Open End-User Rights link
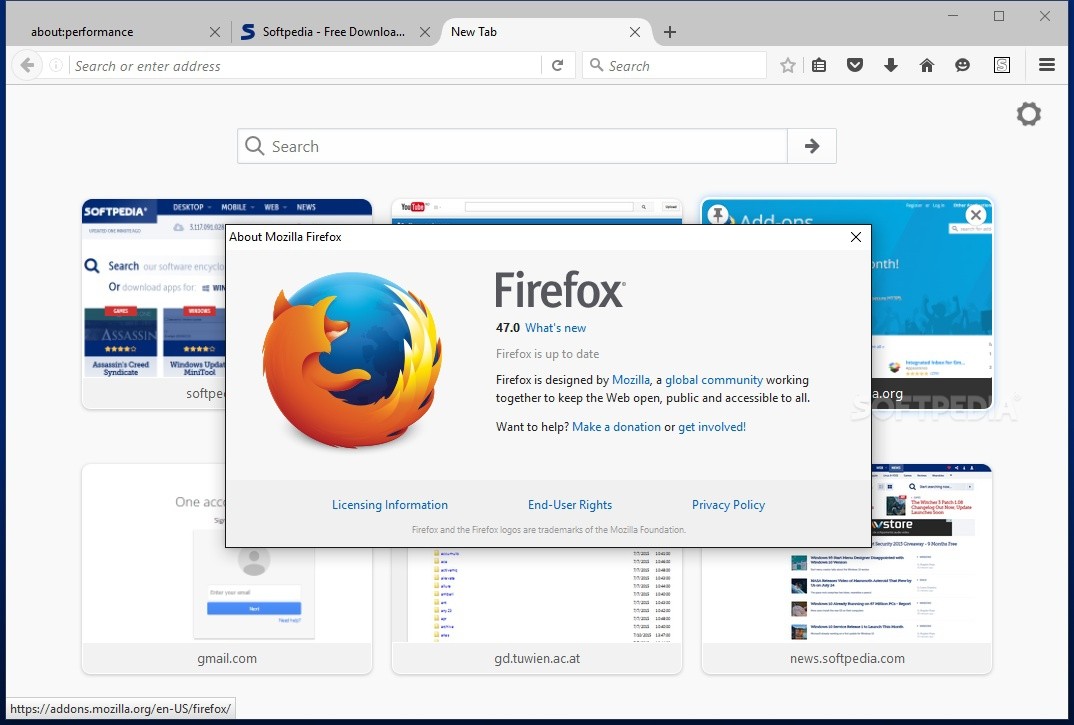The image size is (1074, 725). click(x=570, y=505)
